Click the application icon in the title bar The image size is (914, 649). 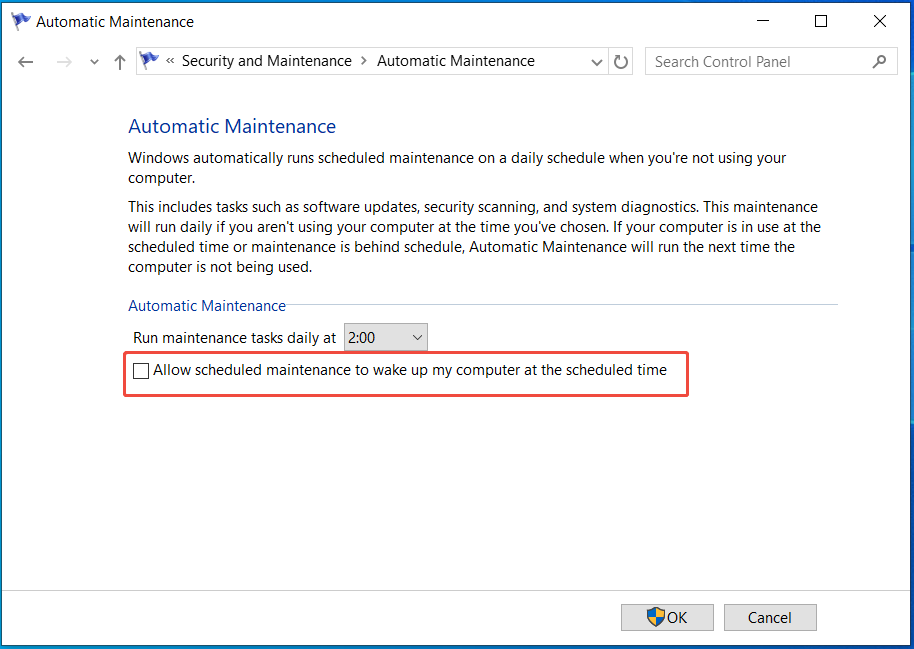[x=20, y=20]
